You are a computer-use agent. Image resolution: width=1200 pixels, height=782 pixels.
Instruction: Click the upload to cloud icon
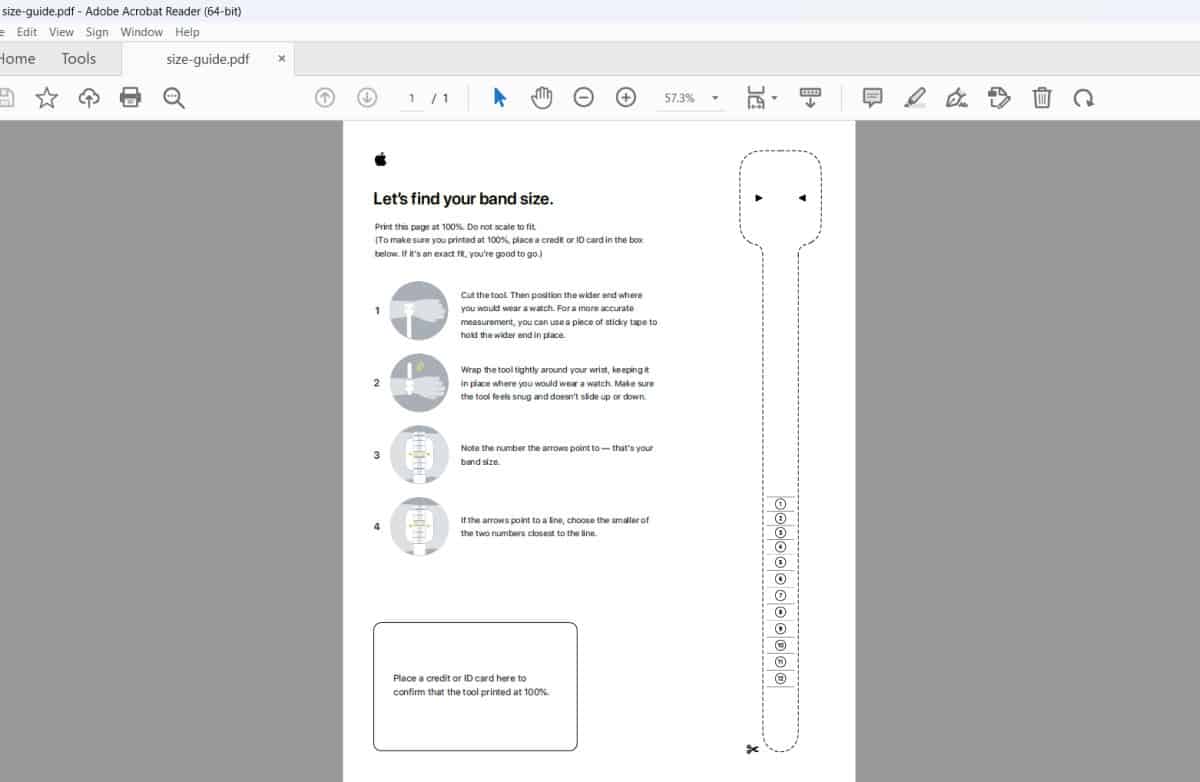pos(89,98)
